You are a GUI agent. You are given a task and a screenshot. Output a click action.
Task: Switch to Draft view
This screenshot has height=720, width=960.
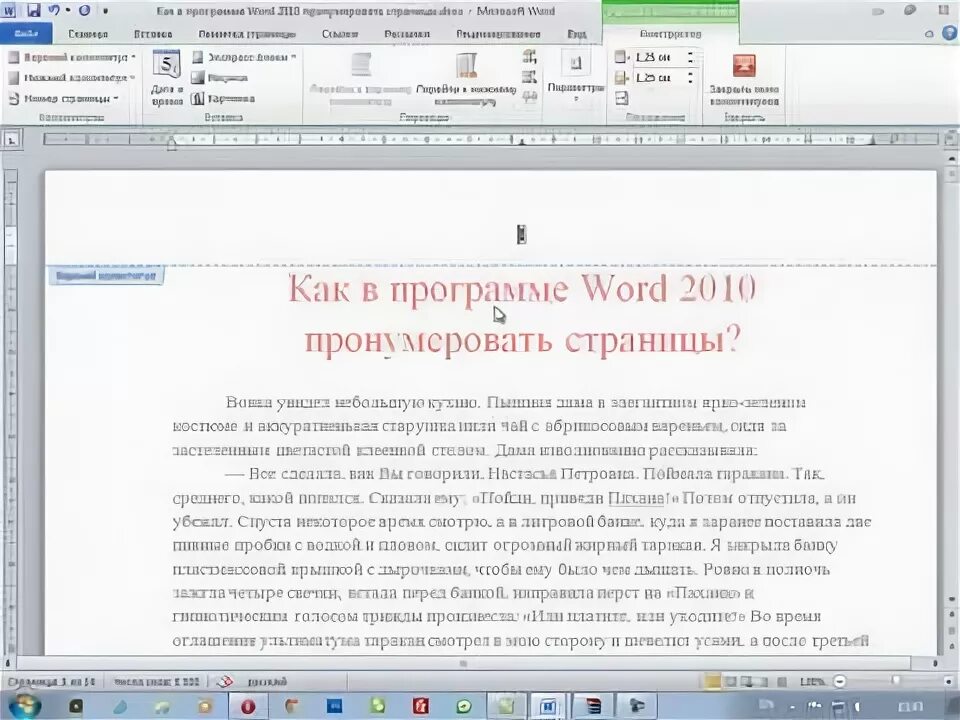coord(781,681)
